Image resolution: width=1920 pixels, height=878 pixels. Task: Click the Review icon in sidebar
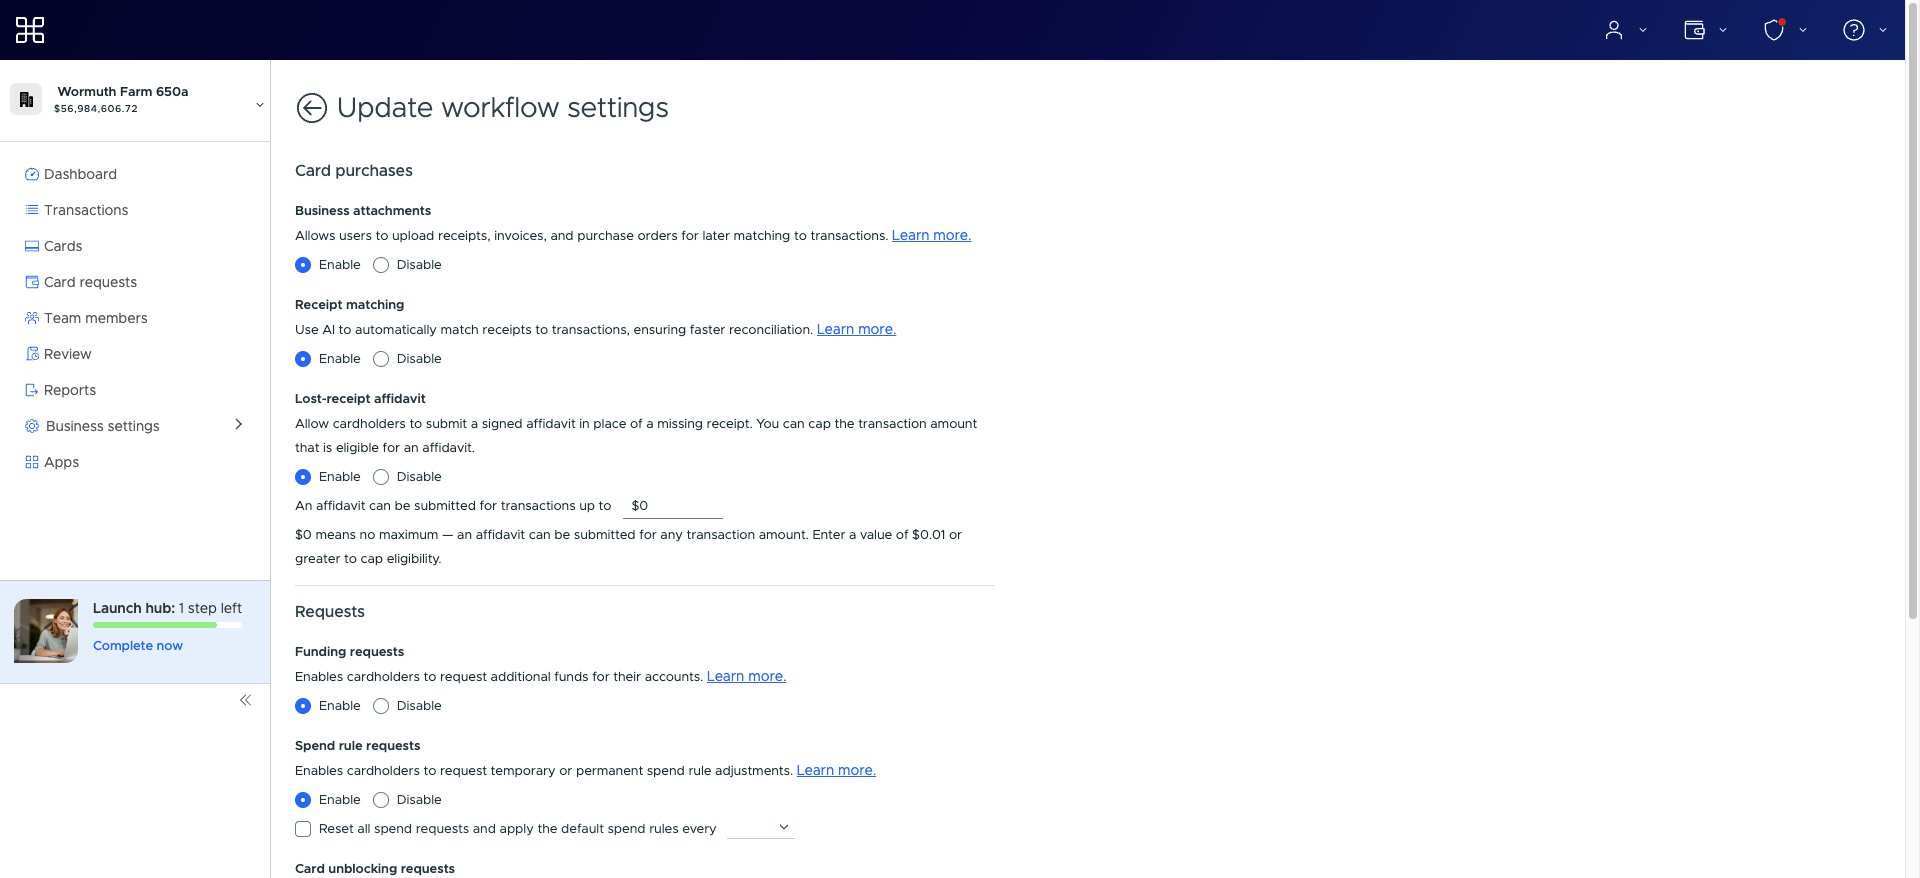coord(32,354)
